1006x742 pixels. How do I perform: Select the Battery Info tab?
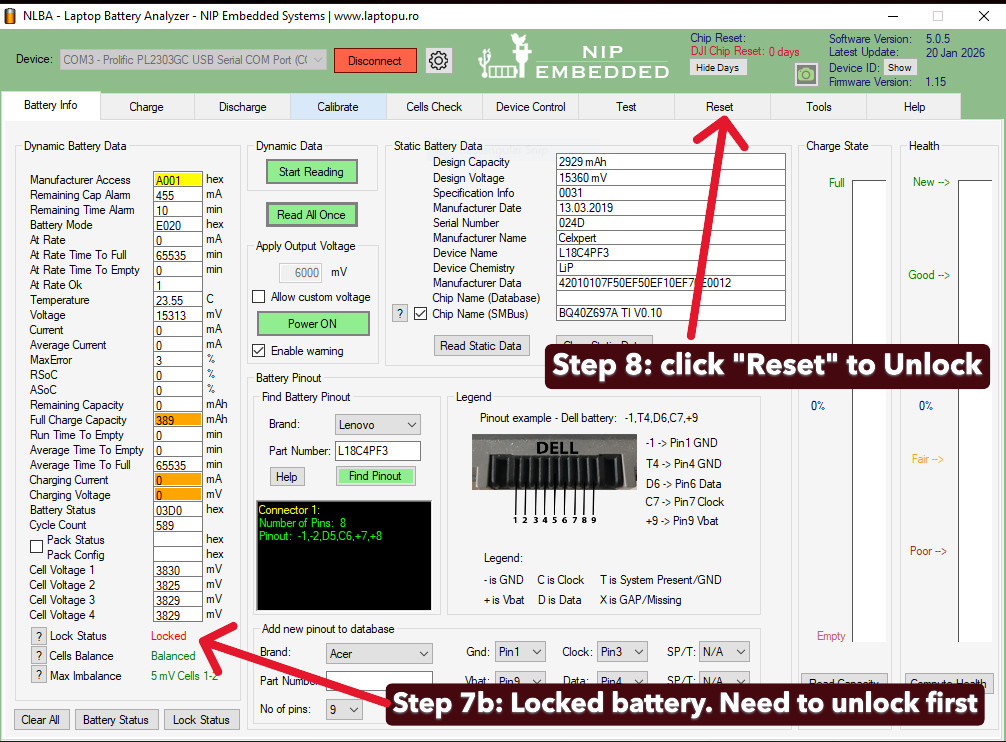point(51,105)
